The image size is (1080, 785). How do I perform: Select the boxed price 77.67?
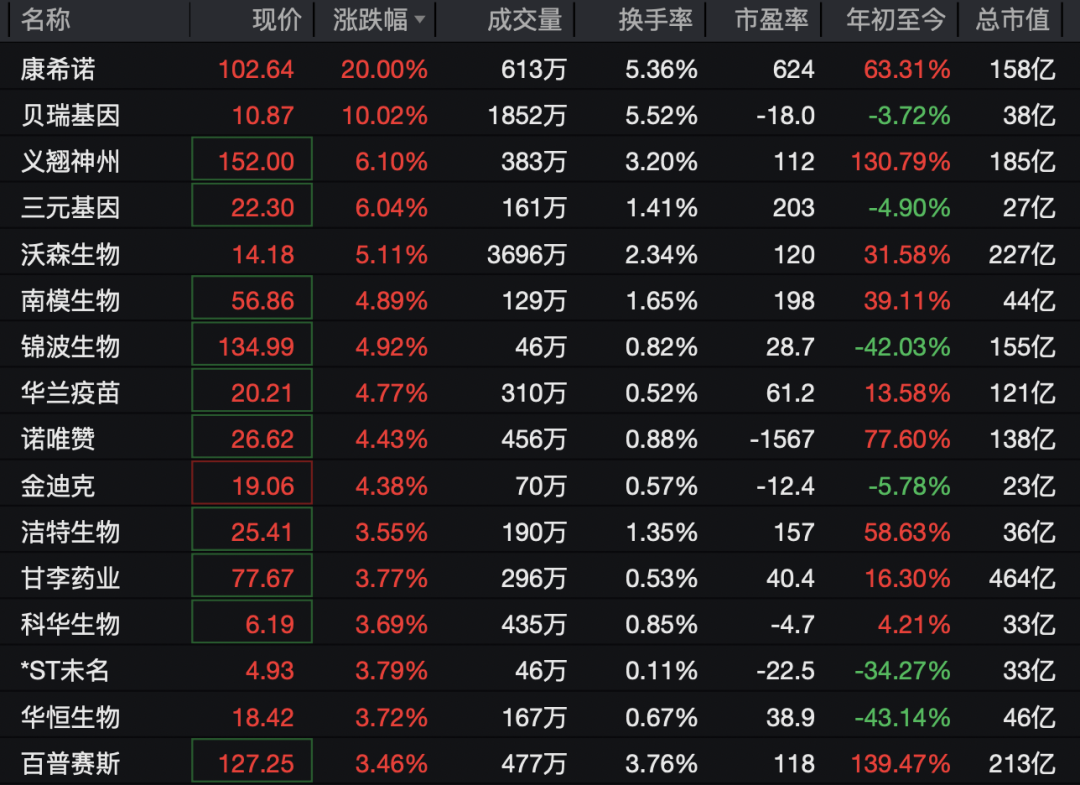point(252,575)
